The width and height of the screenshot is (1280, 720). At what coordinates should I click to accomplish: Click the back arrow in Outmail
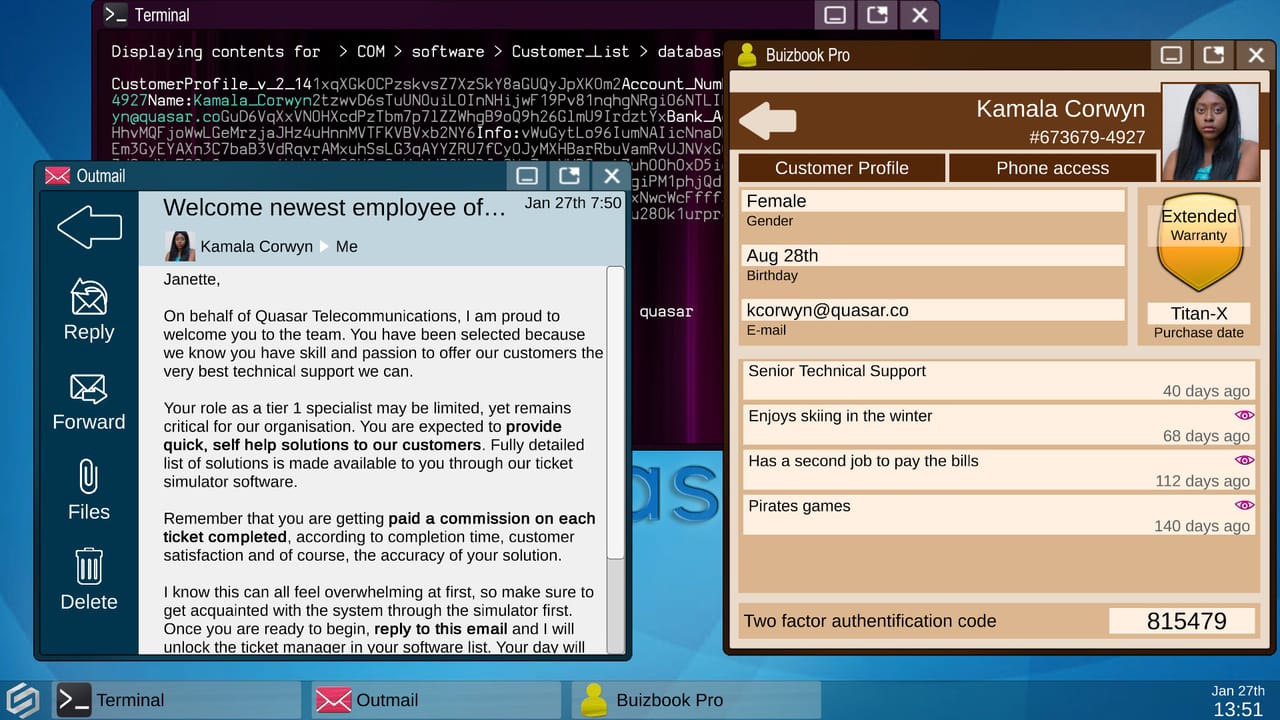pos(88,227)
